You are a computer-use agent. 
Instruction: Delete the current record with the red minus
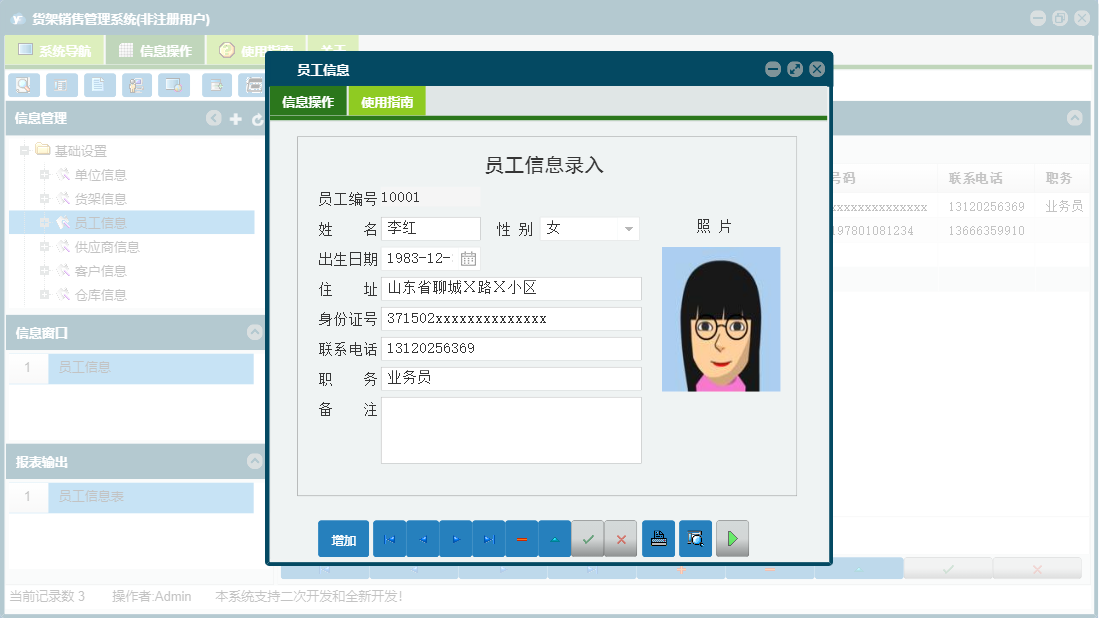522,538
